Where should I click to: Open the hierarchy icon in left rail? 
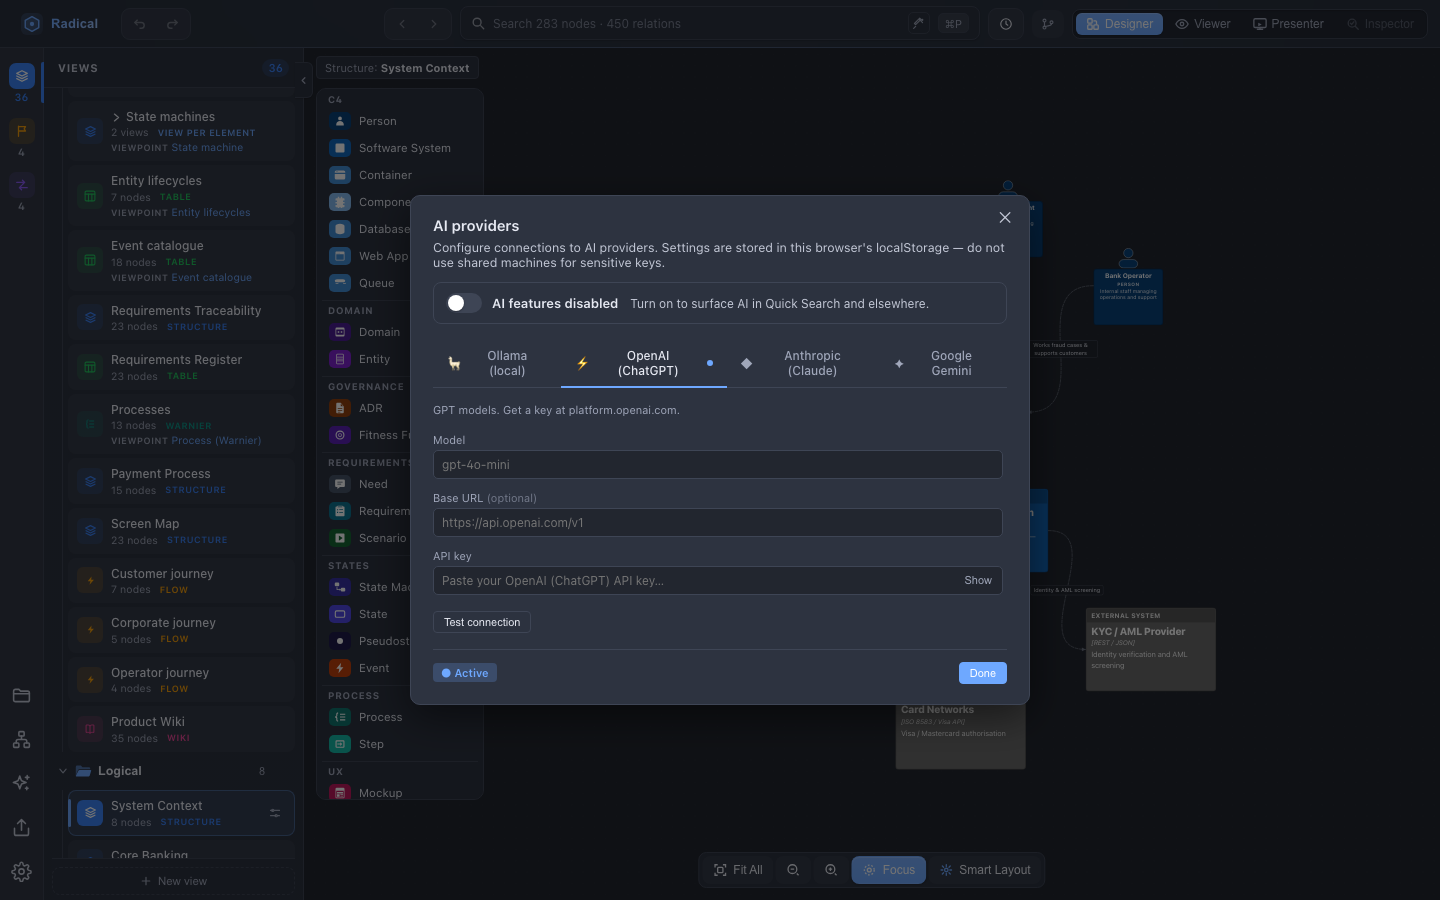click(21, 740)
